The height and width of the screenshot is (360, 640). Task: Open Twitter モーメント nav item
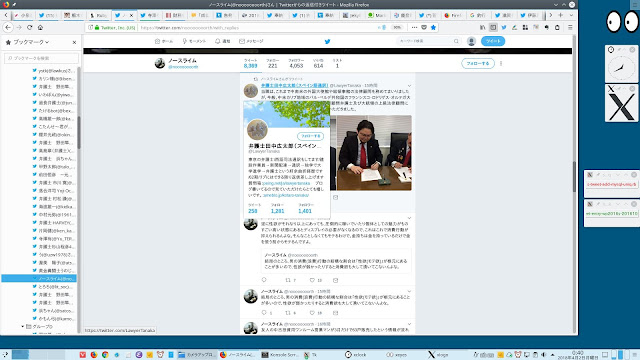(x=194, y=41)
